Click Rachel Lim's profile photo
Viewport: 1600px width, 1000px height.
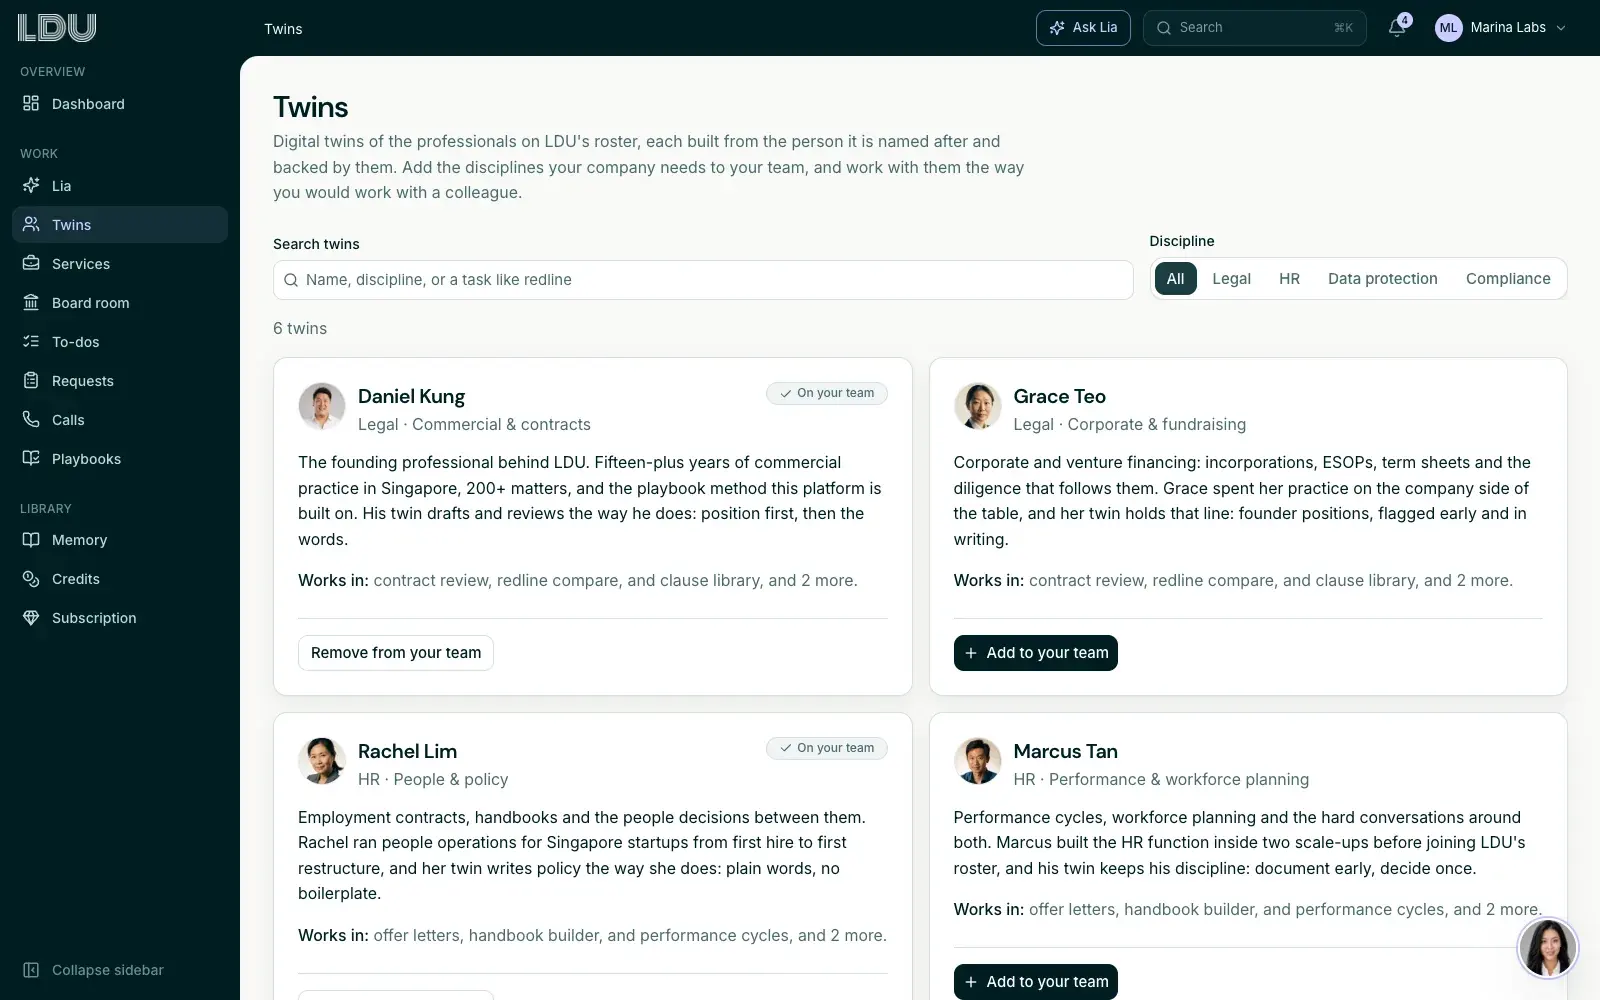click(322, 761)
